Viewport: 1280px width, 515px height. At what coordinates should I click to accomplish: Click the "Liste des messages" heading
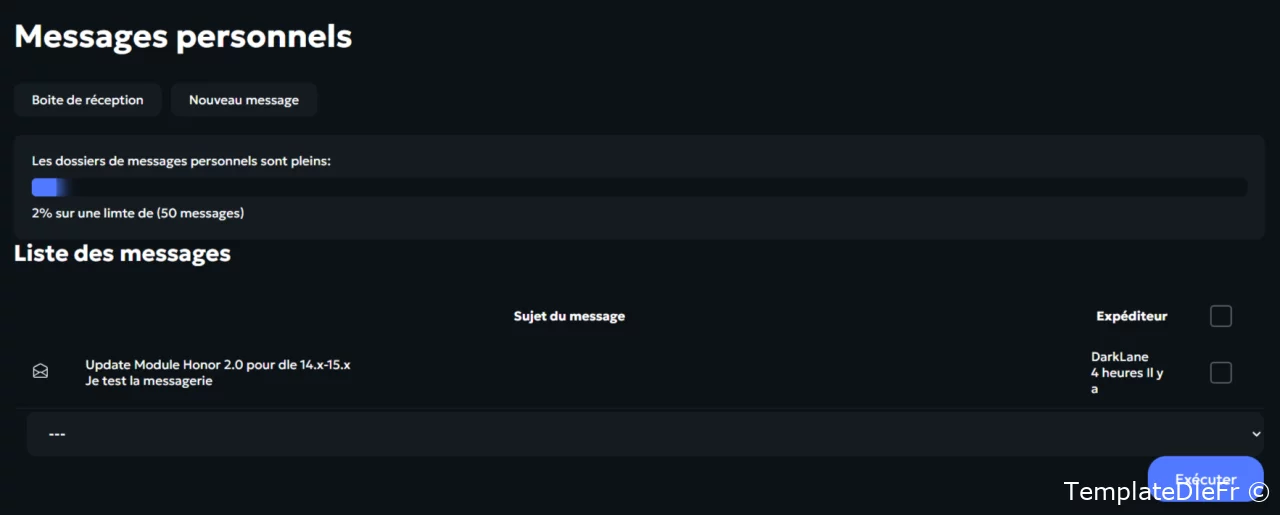point(122,254)
